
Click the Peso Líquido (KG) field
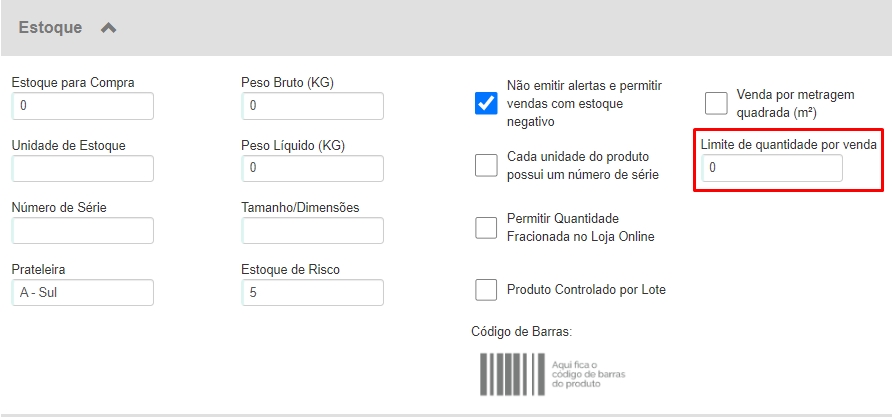click(x=312, y=168)
